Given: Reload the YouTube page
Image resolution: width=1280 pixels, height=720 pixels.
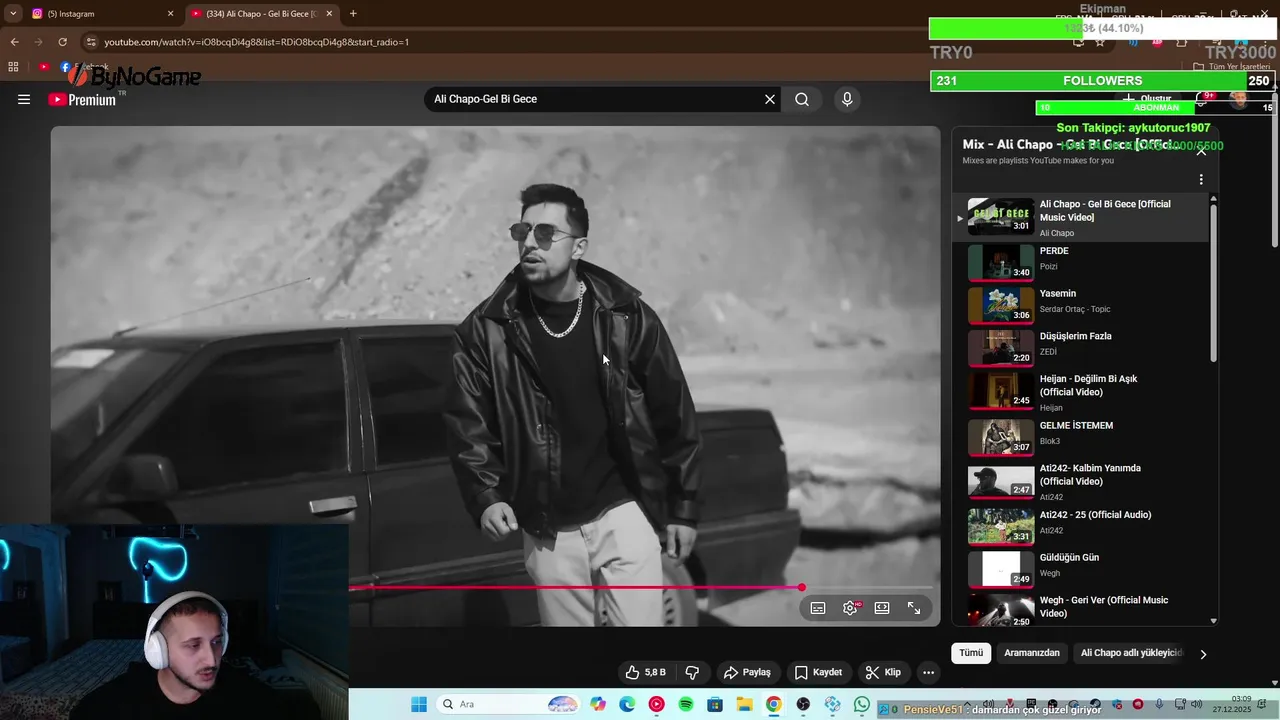Looking at the screenshot, I should click(x=62, y=42).
